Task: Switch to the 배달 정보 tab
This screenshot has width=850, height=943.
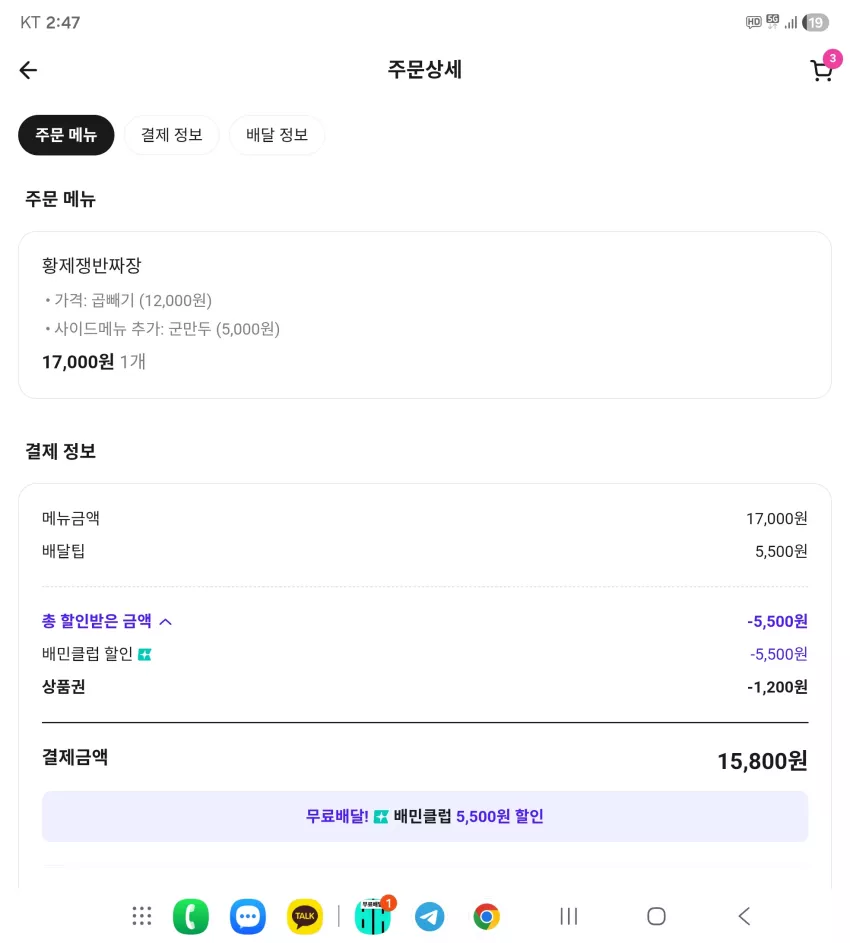Action: [x=277, y=135]
